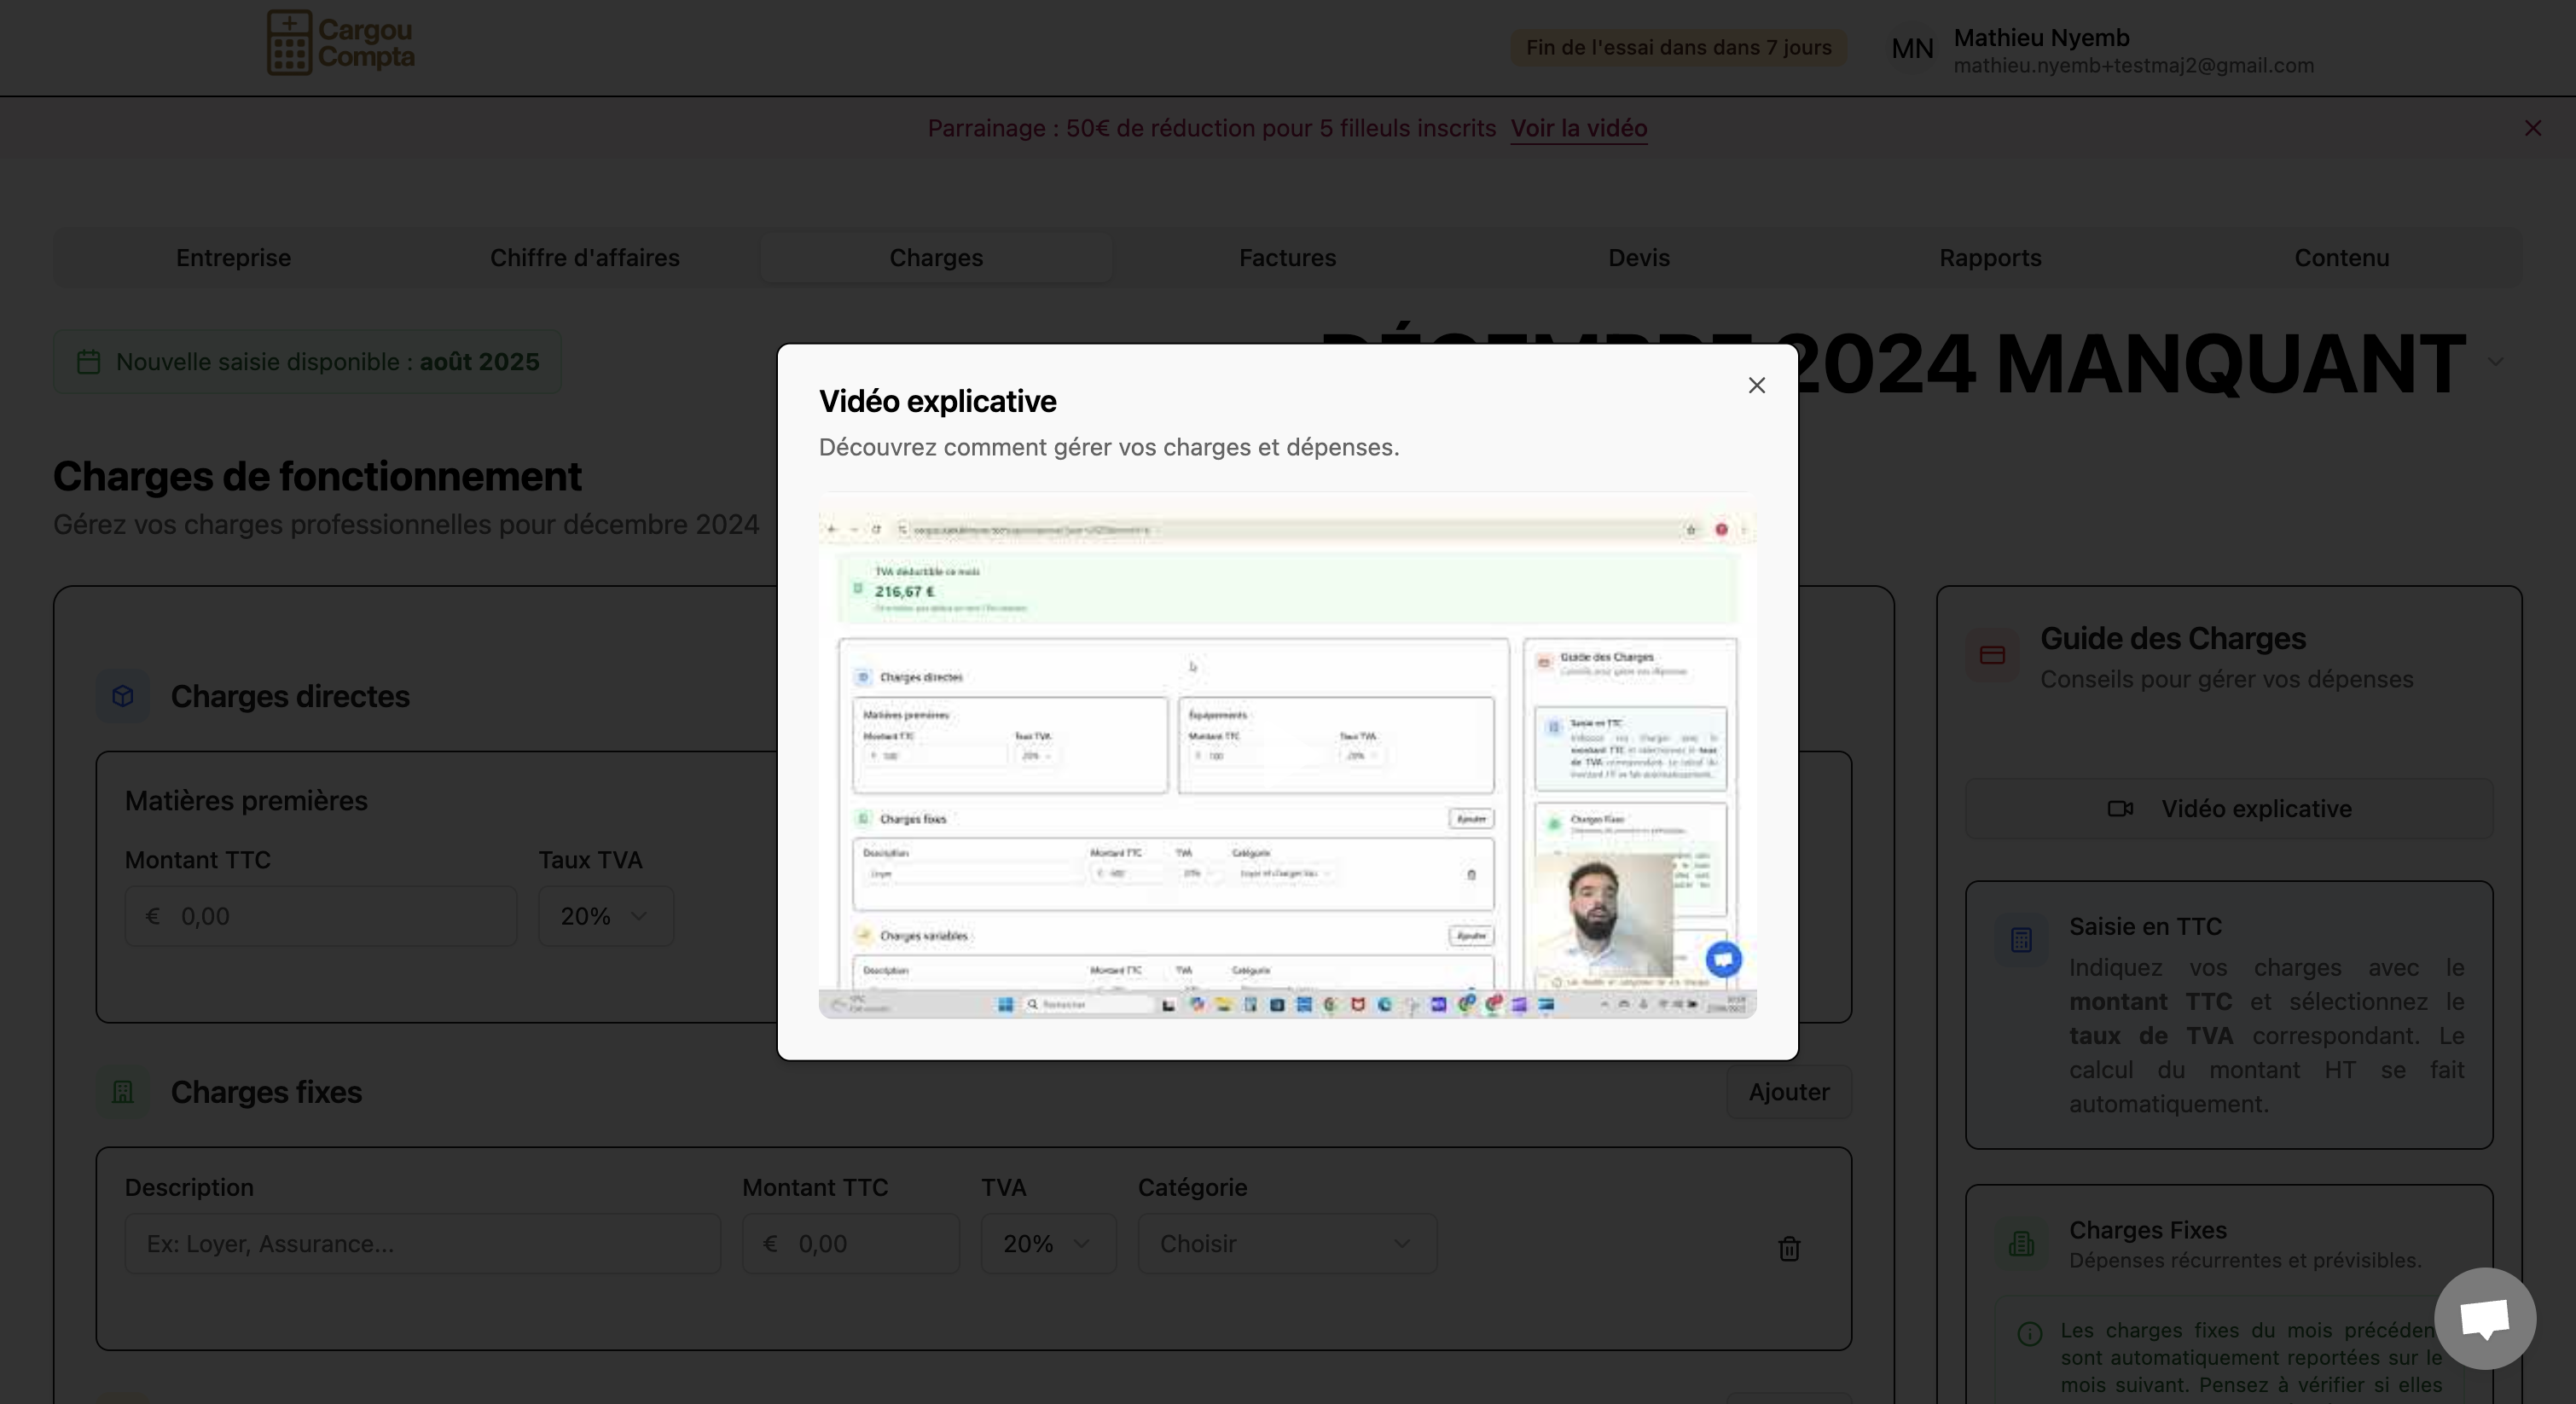Expand the month selector chevron beside title
2576x1404 pixels.
tap(2495, 362)
